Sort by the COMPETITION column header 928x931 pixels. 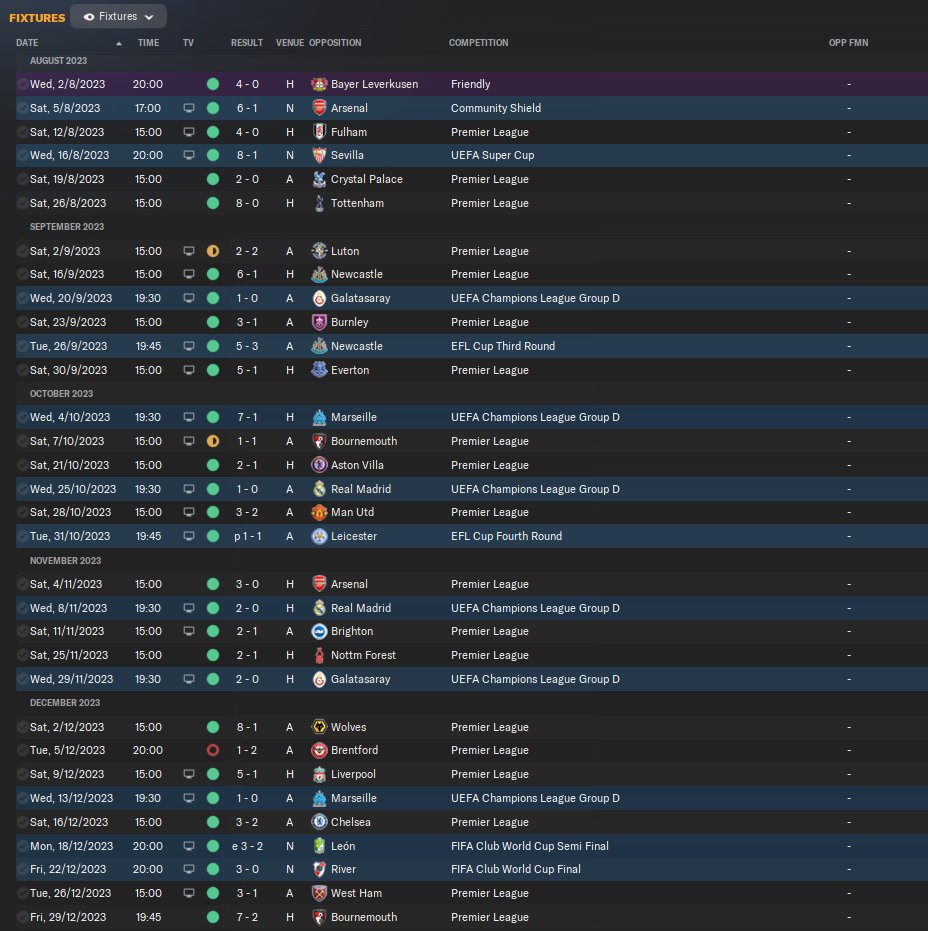pyautogui.click(x=479, y=43)
